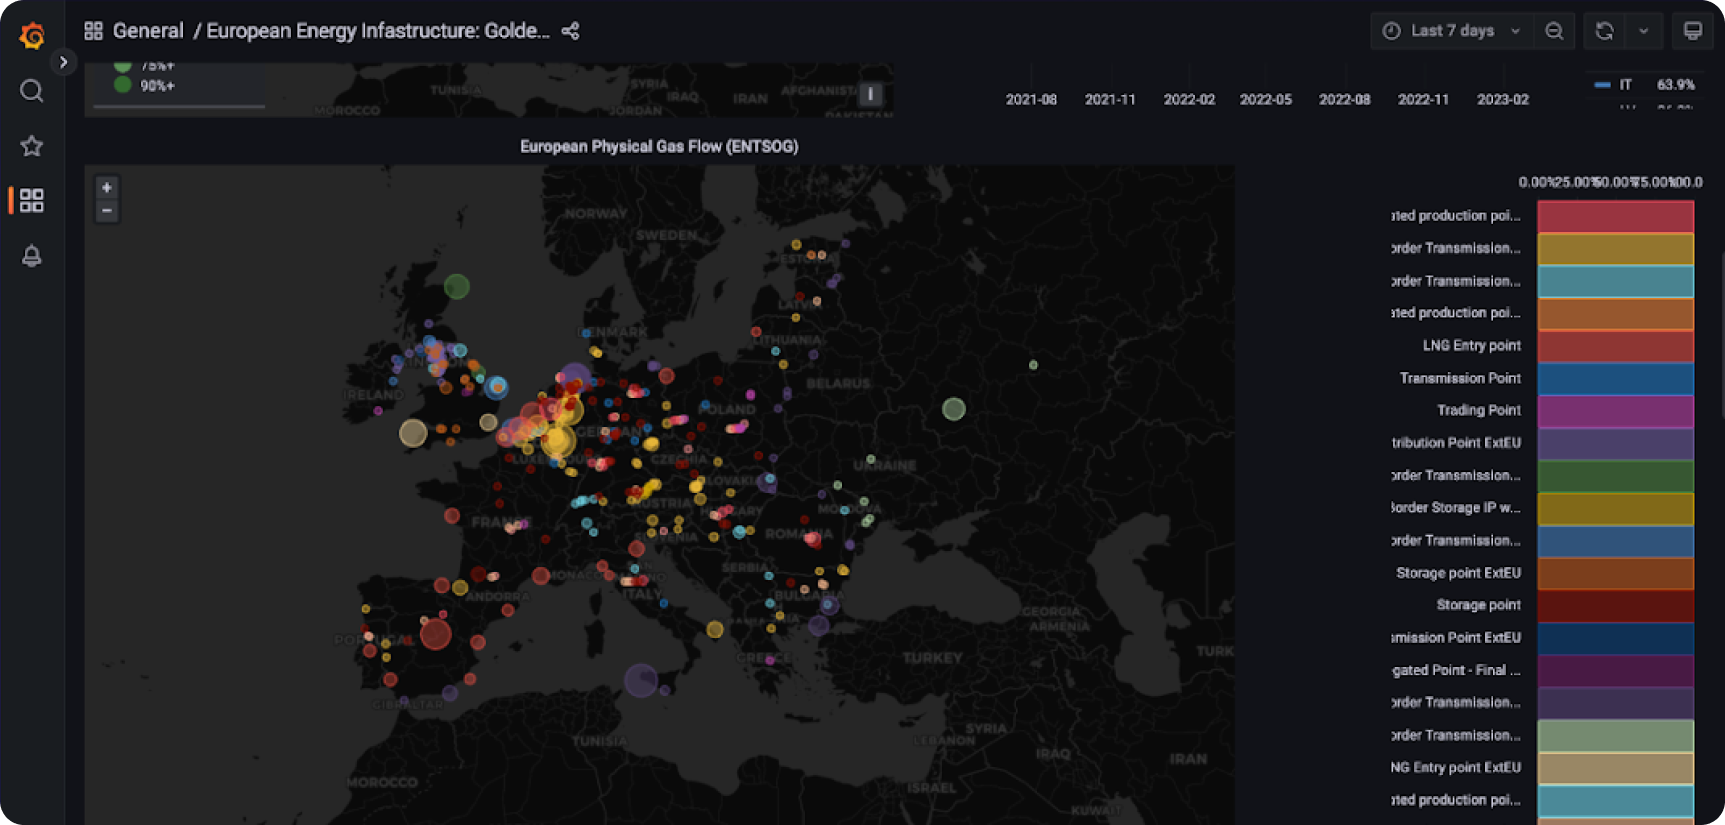Viewport: 1725px width, 825px height.
Task: Click the LNG Entry point row label
Action: coord(1472,346)
